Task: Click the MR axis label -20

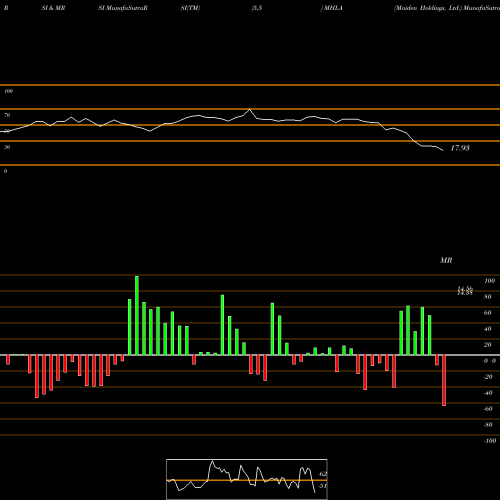Action: coord(488,377)
